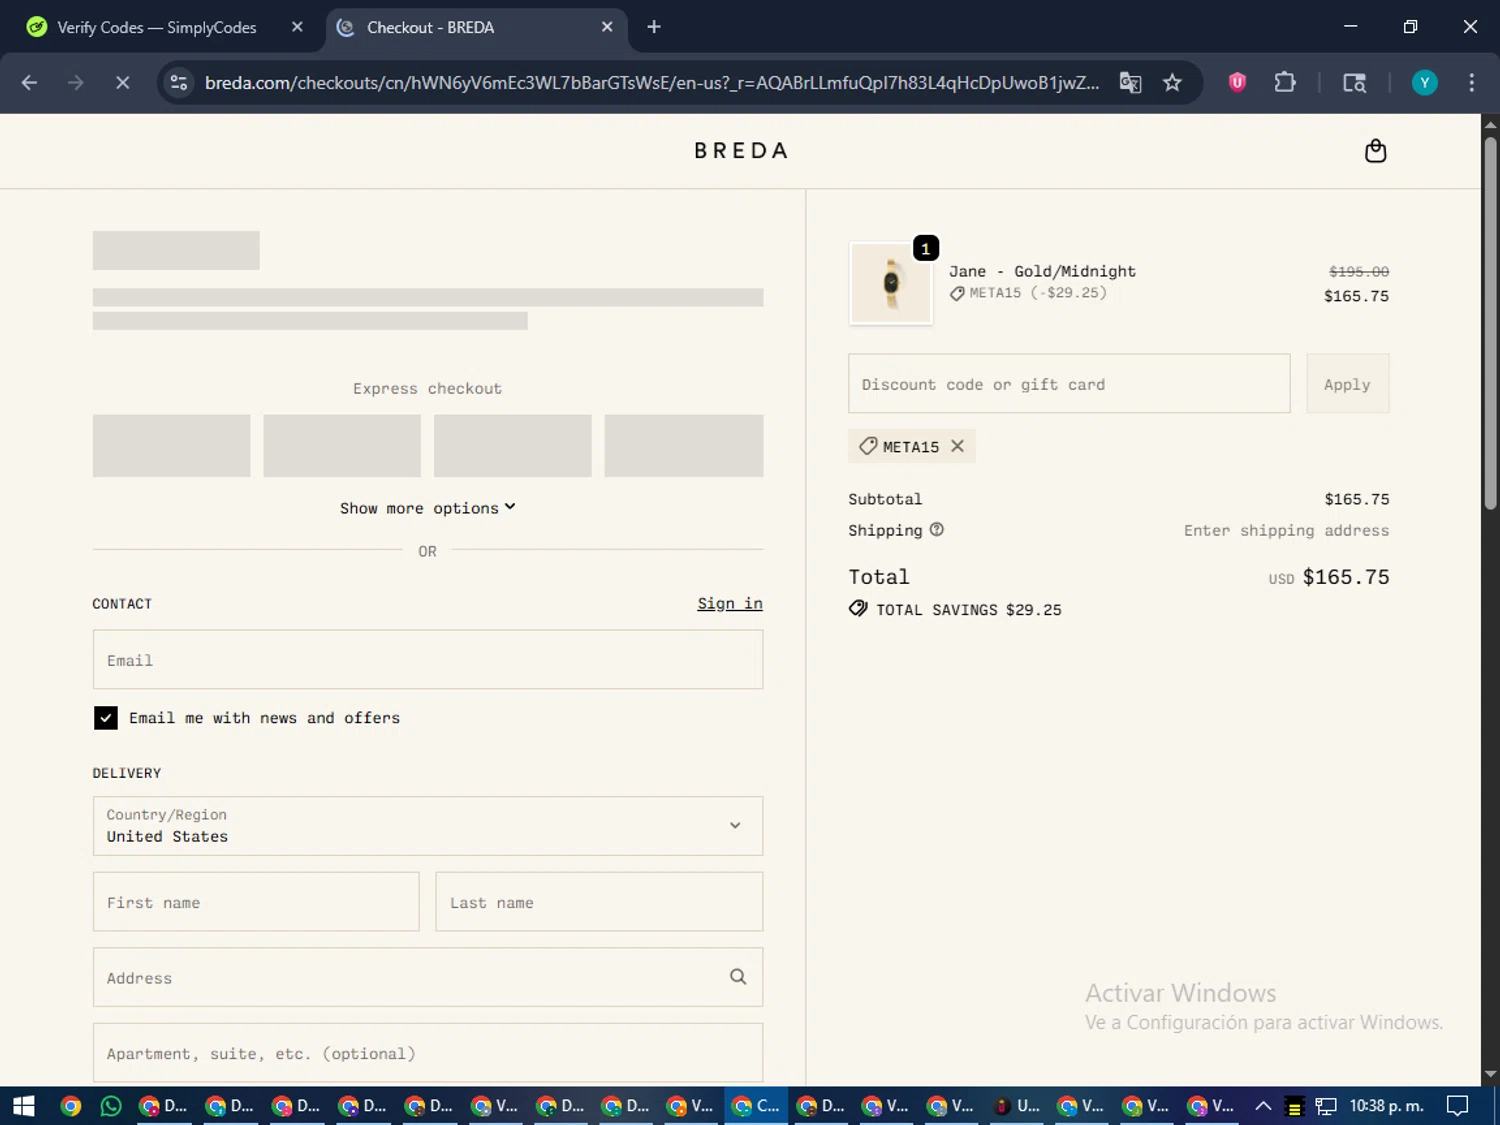1500x1125 pixels.
Task: Open the Y profile avatar
Action: (x=1424, y=83)
